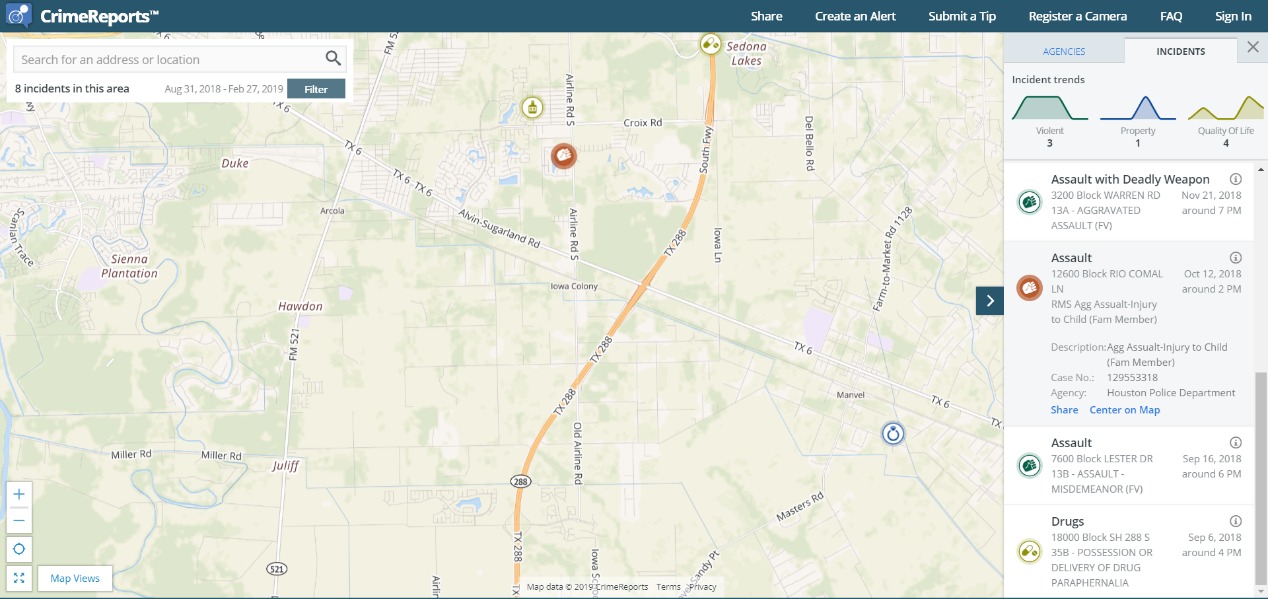Click the Filter button
The image size is (1268, 599).
pyautogui.click(x=316, y=89)
